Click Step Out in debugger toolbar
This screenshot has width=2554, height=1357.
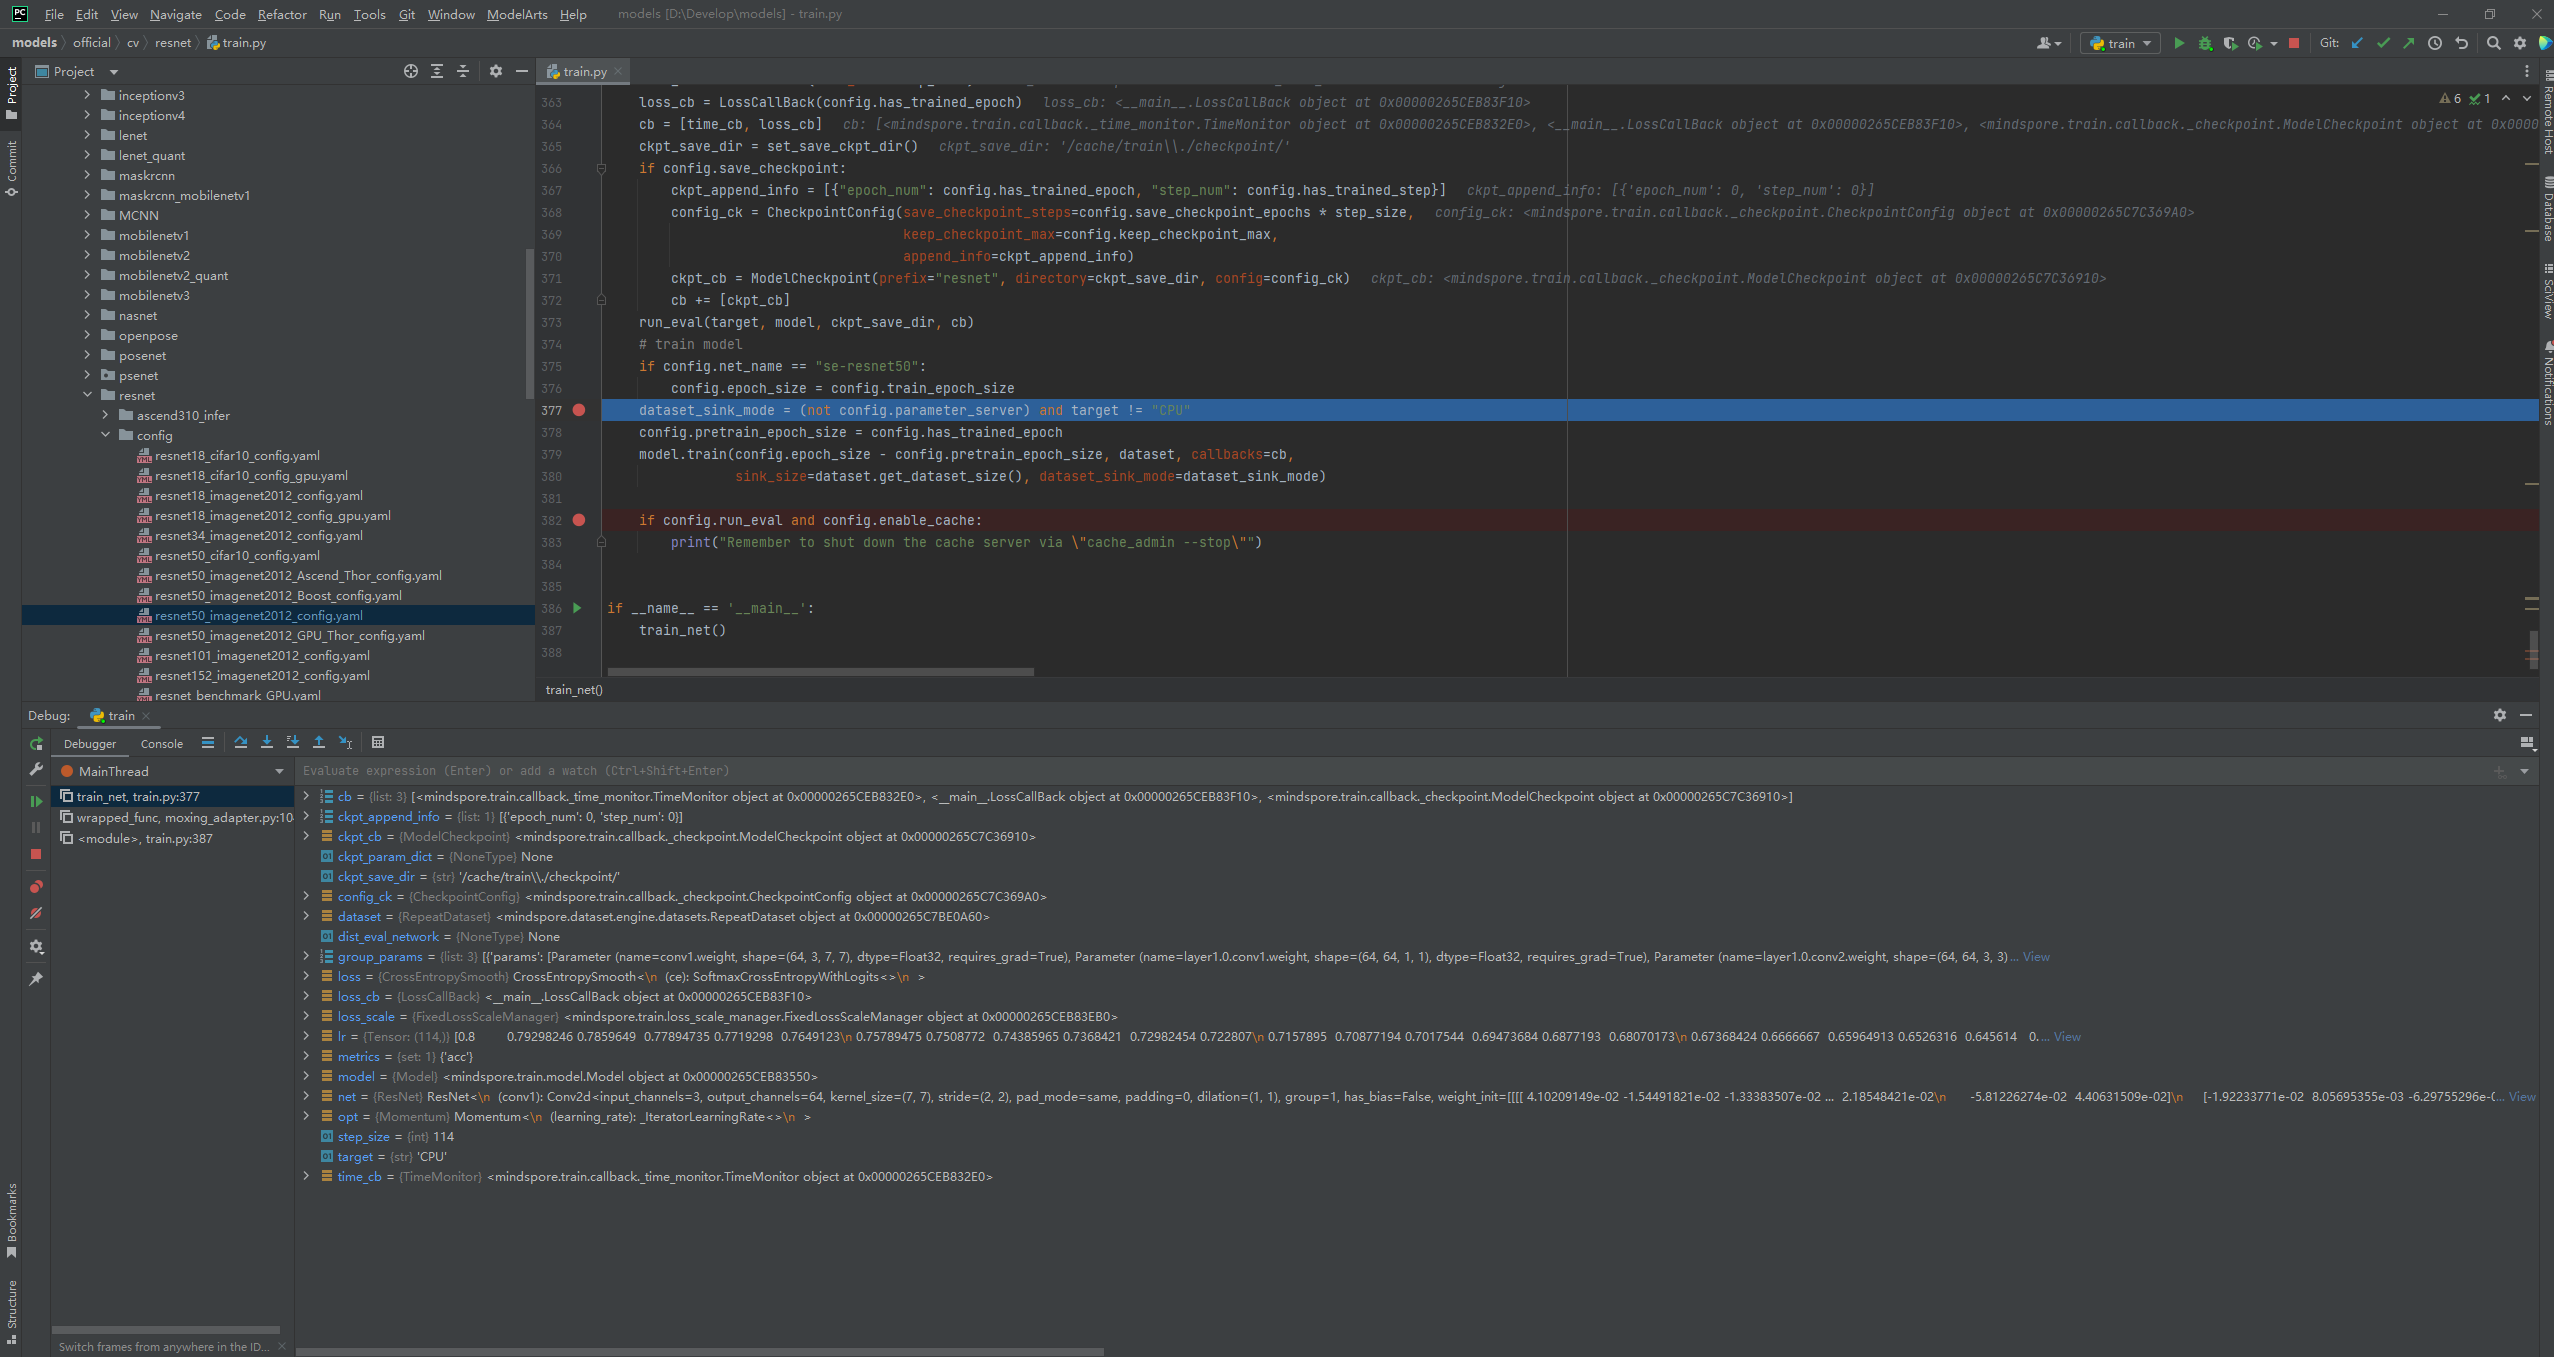[x=319, y=742]
